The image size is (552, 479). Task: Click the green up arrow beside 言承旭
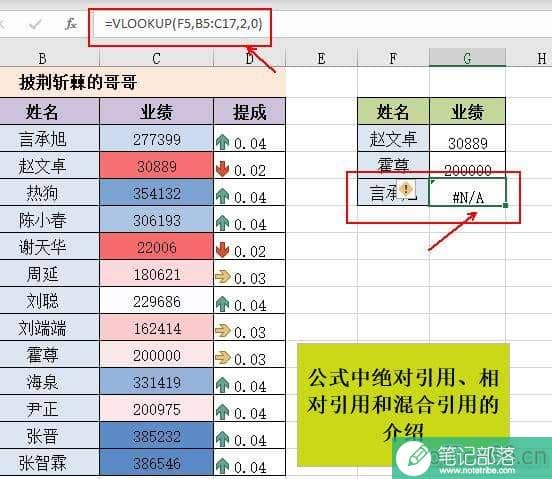pos(222,142)
